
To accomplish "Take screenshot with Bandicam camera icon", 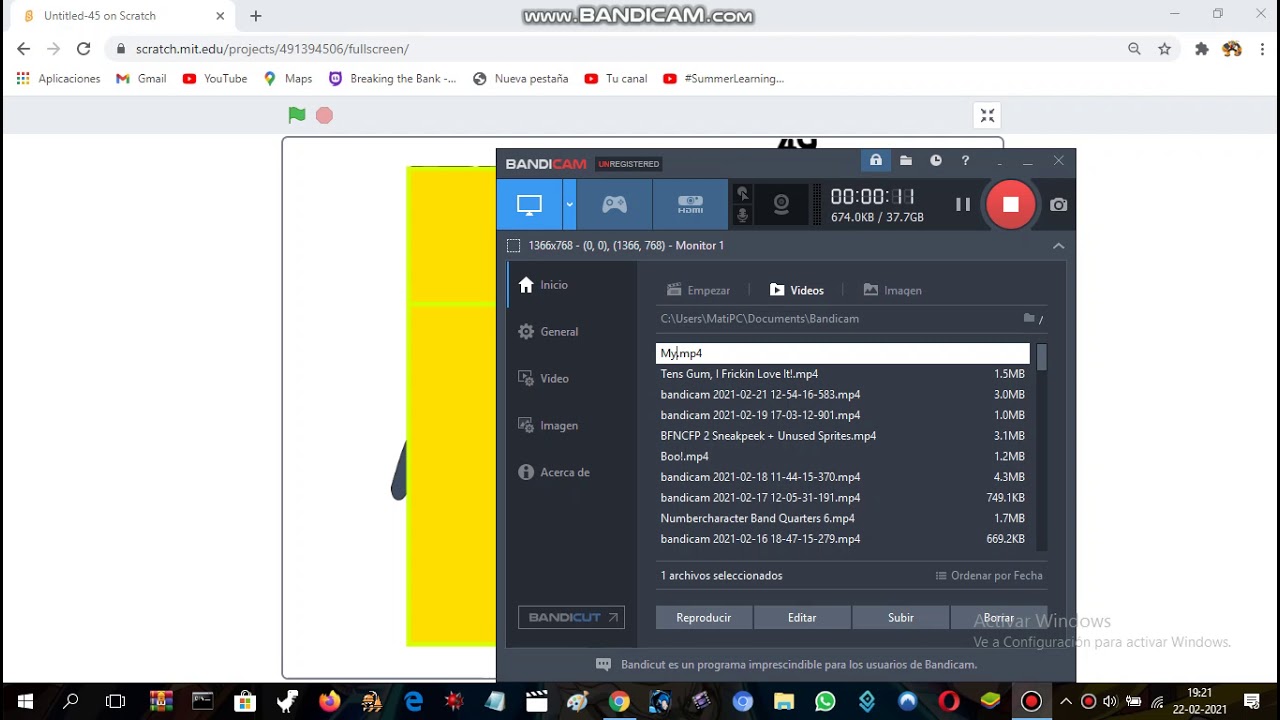I will tap(1058, 205).
